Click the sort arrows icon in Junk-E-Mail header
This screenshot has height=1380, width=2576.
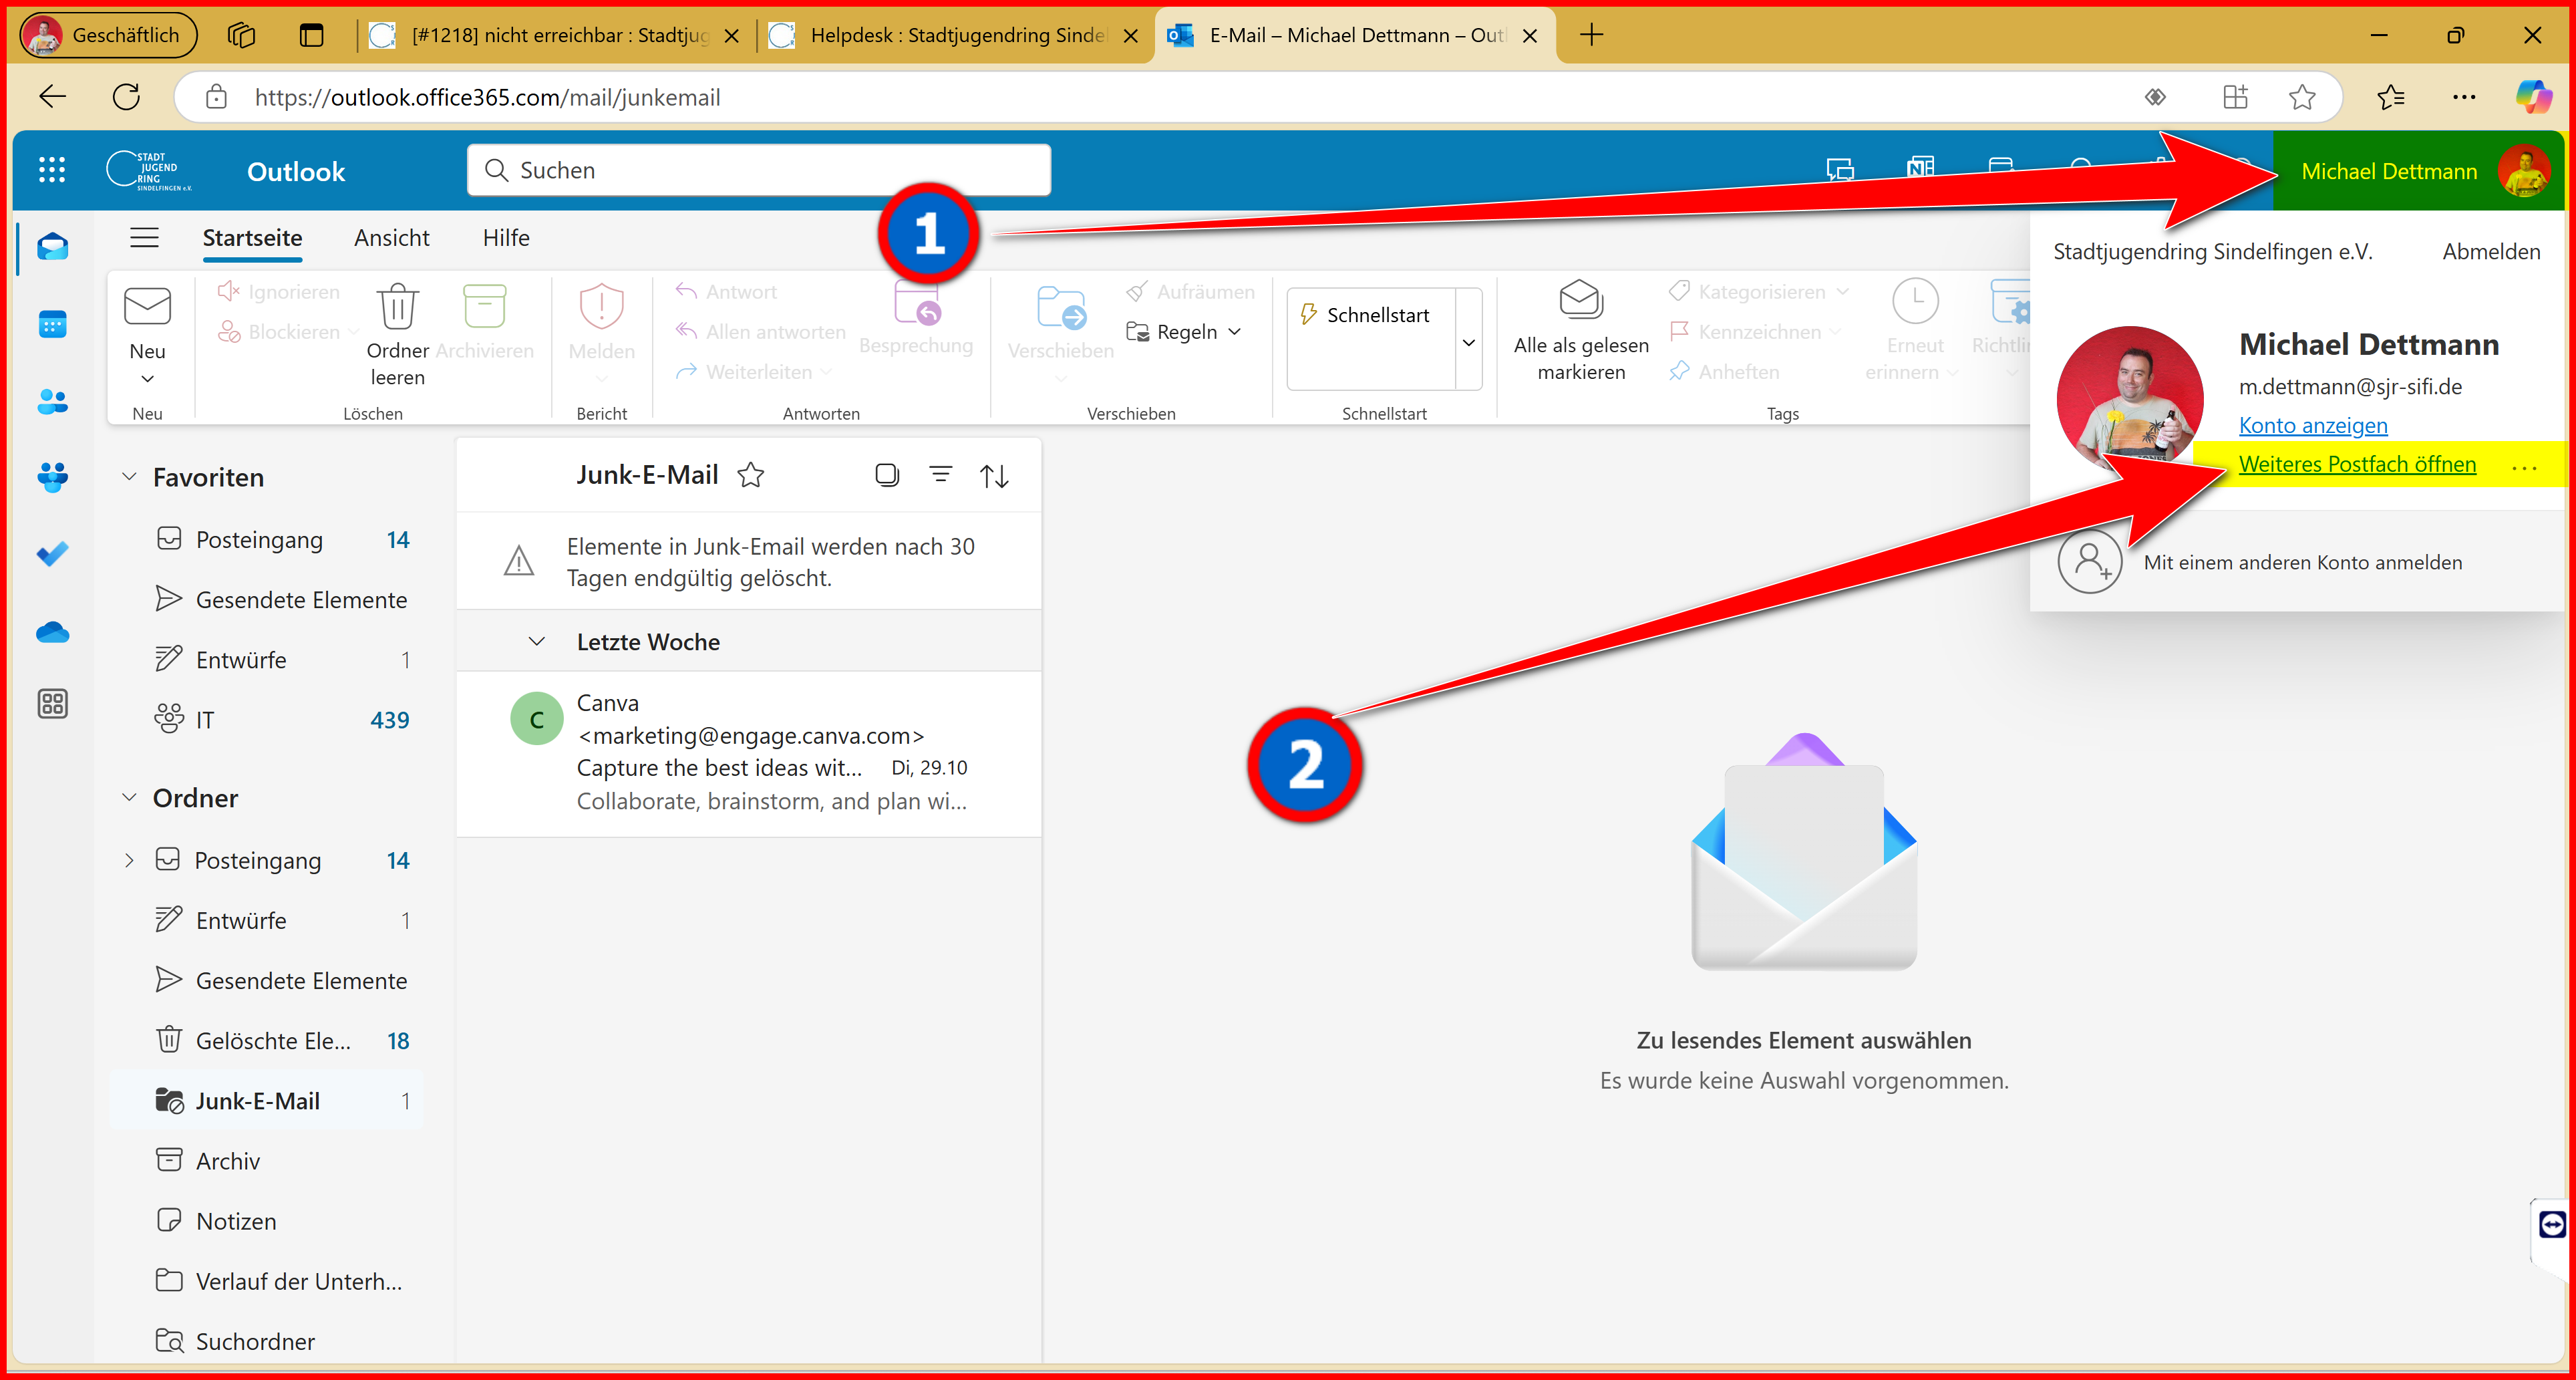coord(994,476)
